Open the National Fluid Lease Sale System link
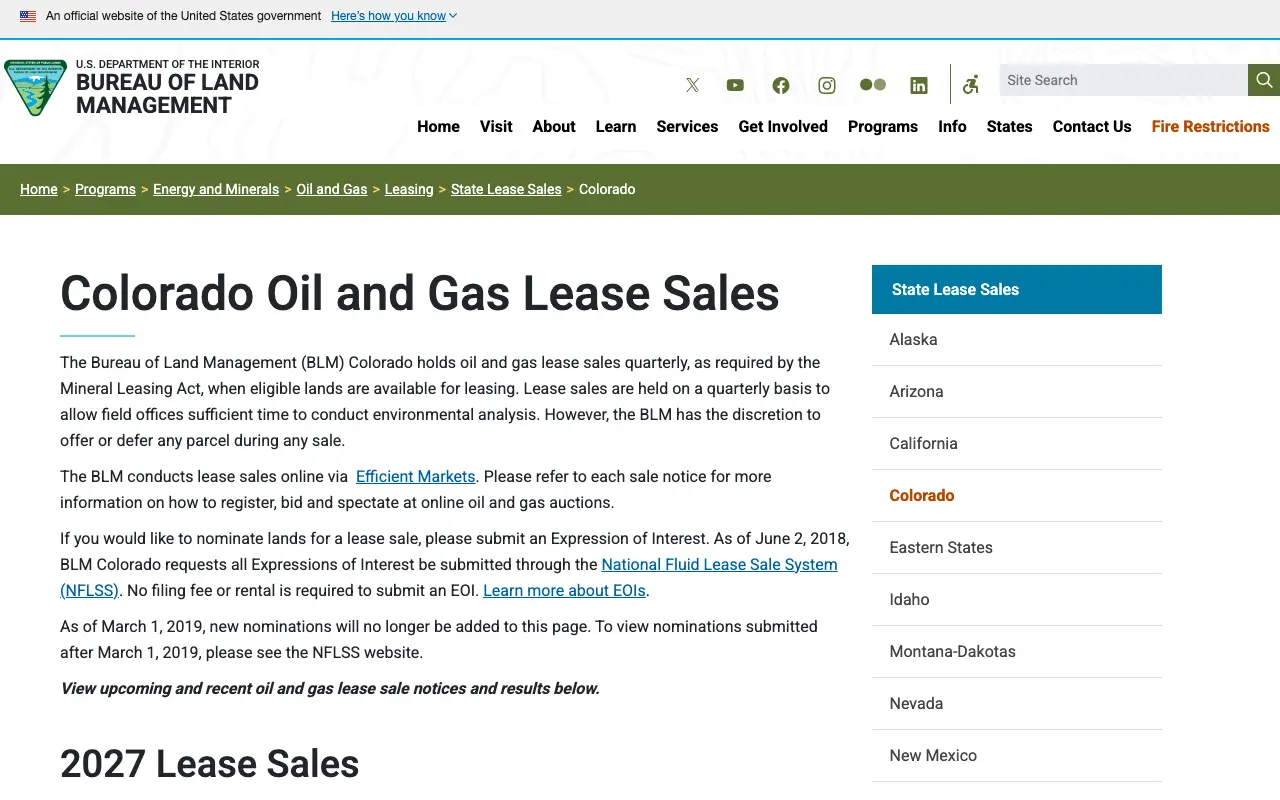 [719, 564]
